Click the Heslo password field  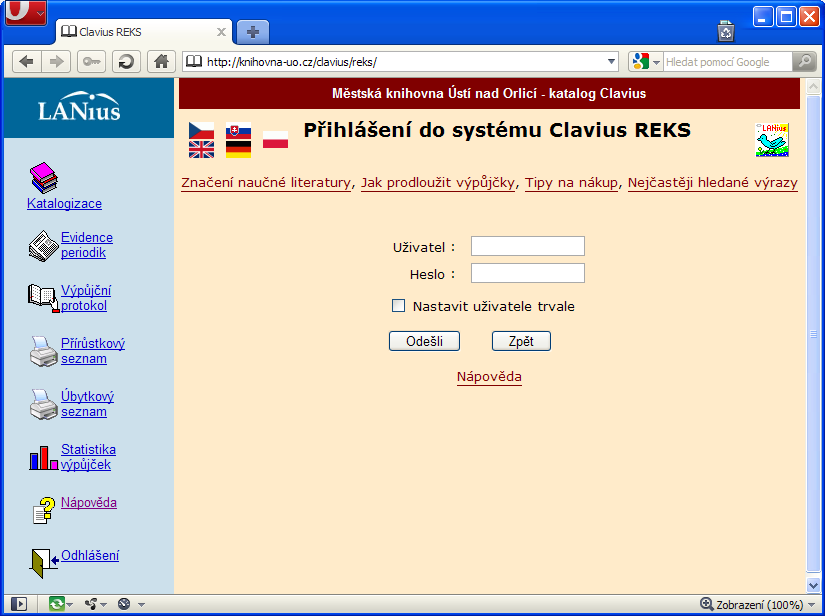click(528, 273)
